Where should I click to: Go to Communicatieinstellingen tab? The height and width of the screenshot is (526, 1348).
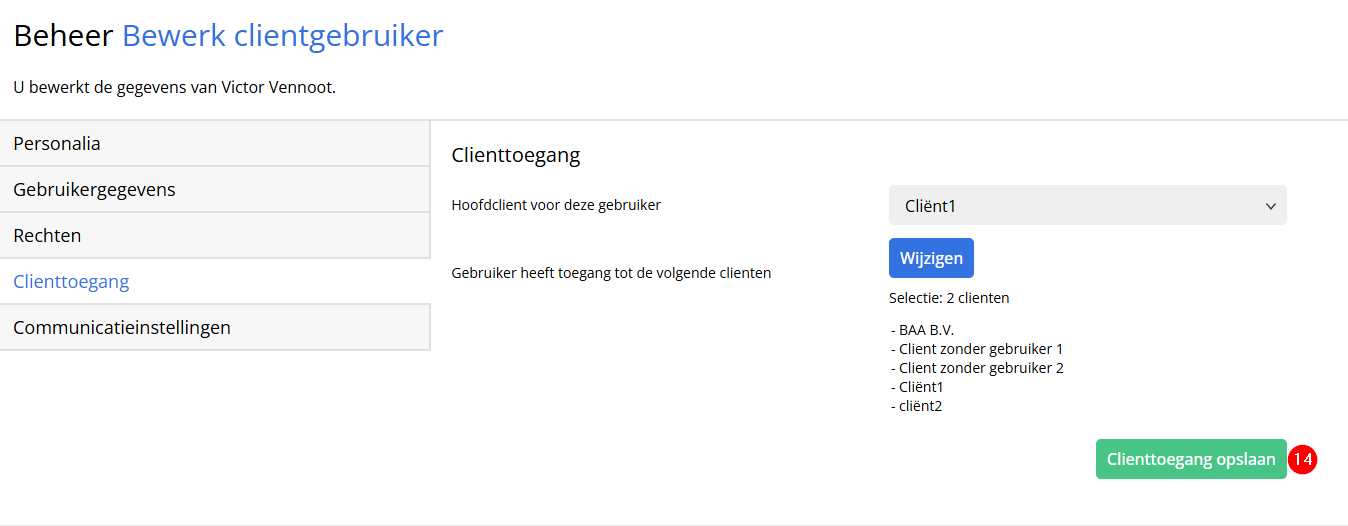coord(215,327)
